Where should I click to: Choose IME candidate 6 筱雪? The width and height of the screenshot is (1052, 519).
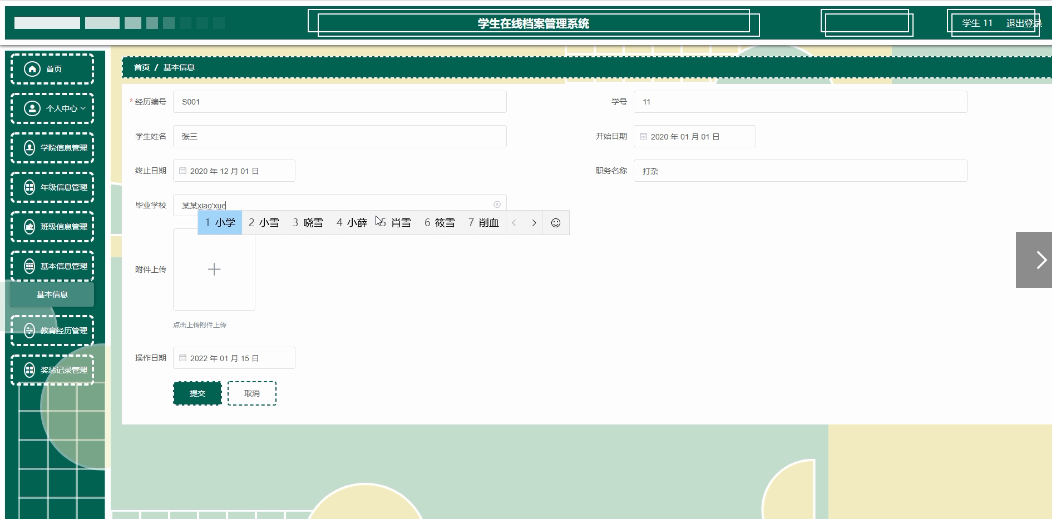(439, 223)
